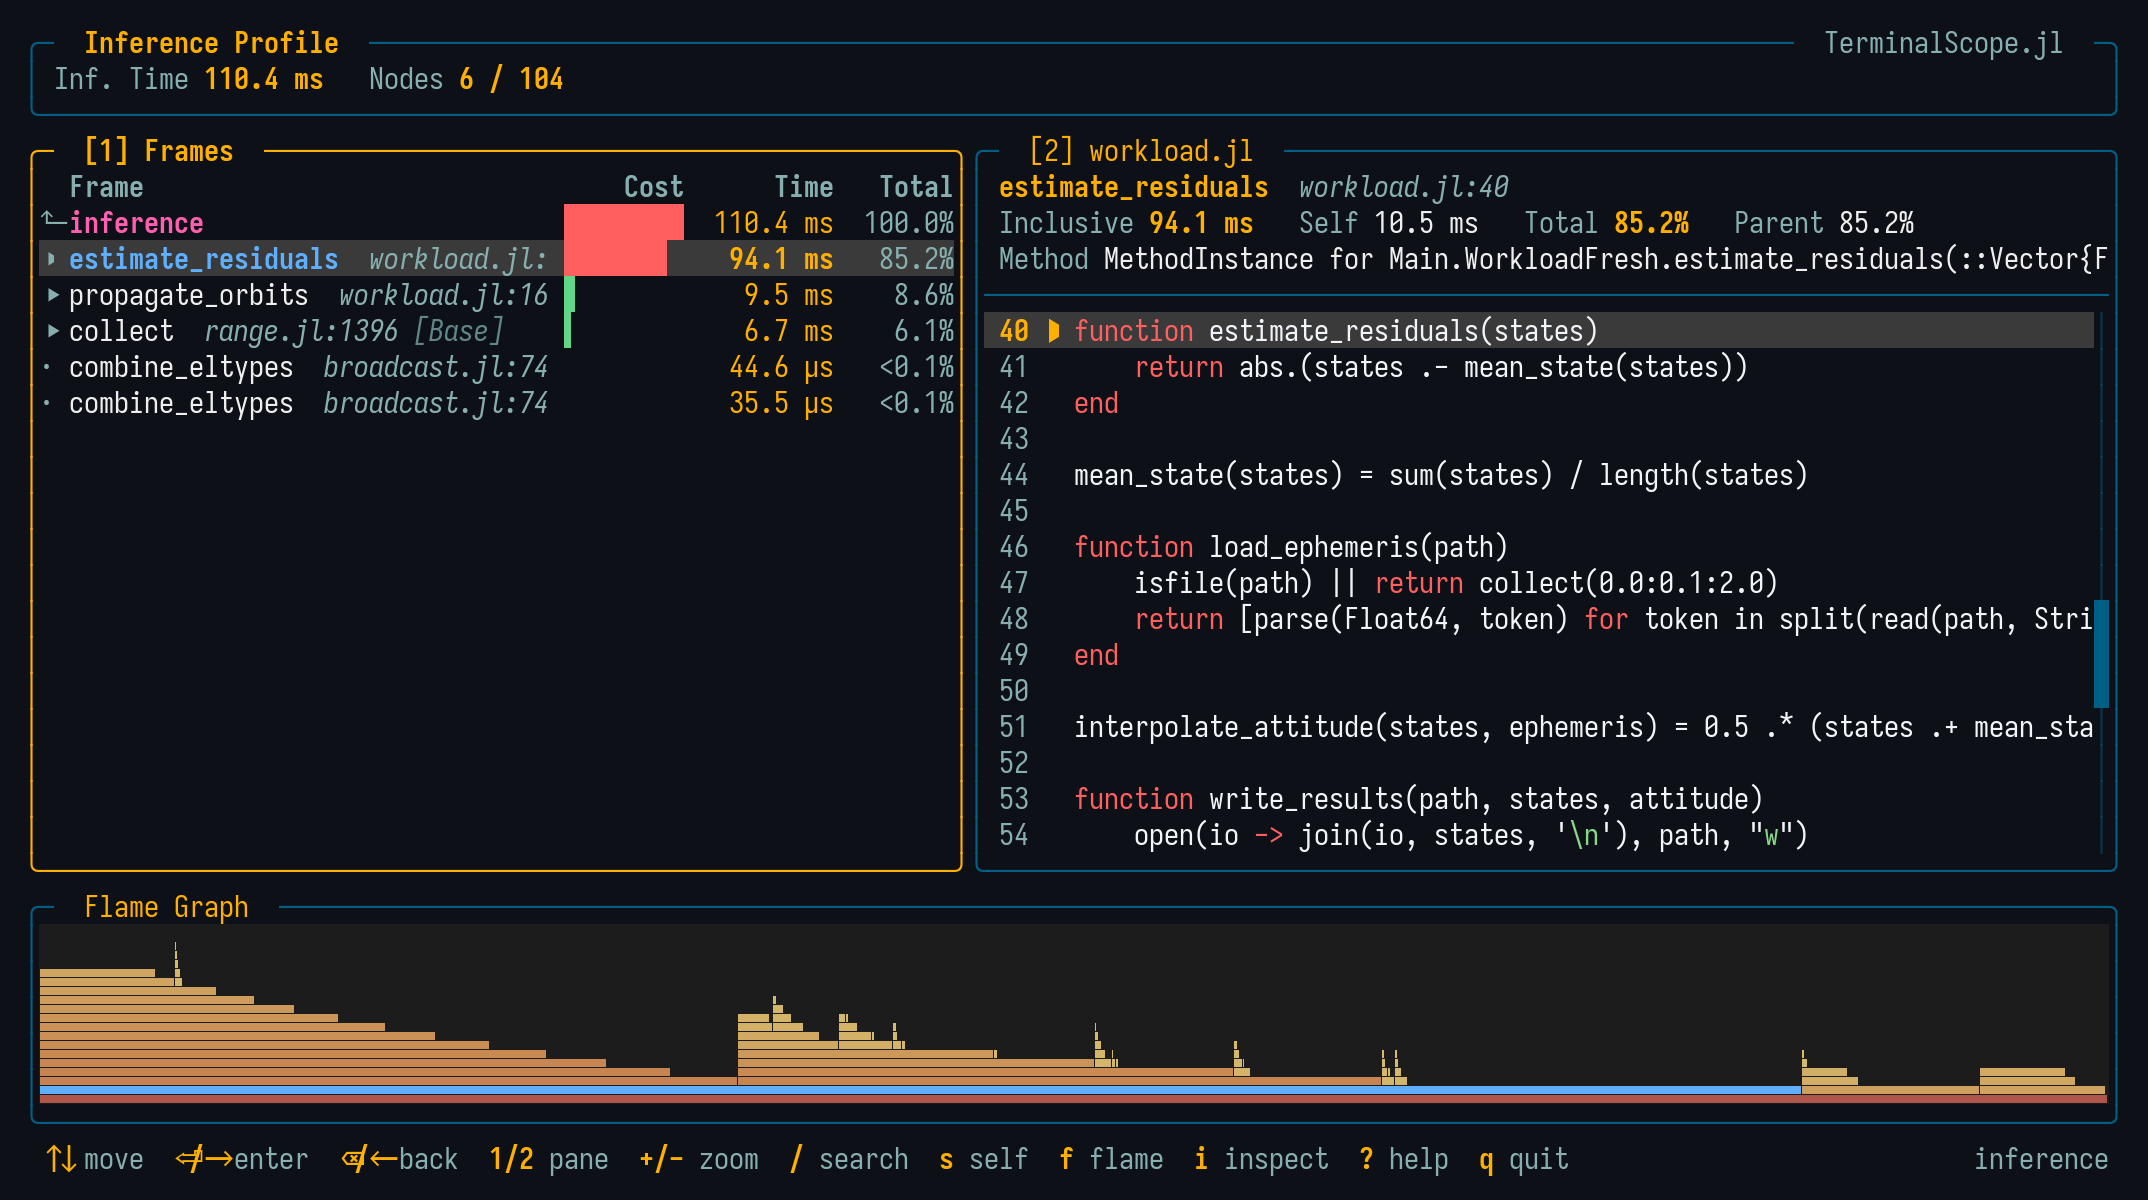
Task: Click the line 40 current-line marker icon
Action: click(1053, 331)
